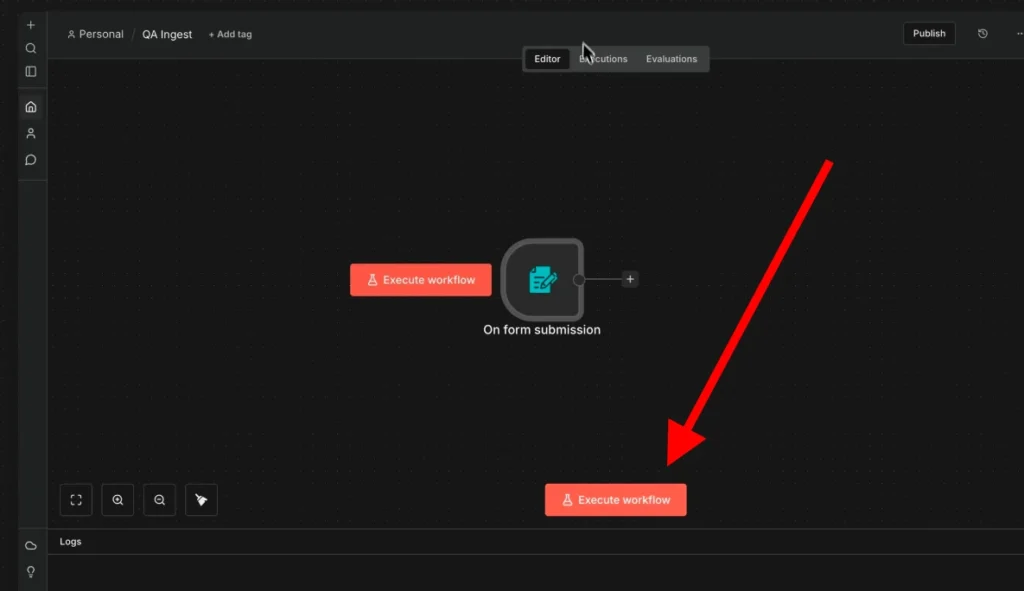The height and width of the screenshot is (591, 1024).
Task: Open the cloud admin icon in the sidebar
Action: [x=30, y=545]
